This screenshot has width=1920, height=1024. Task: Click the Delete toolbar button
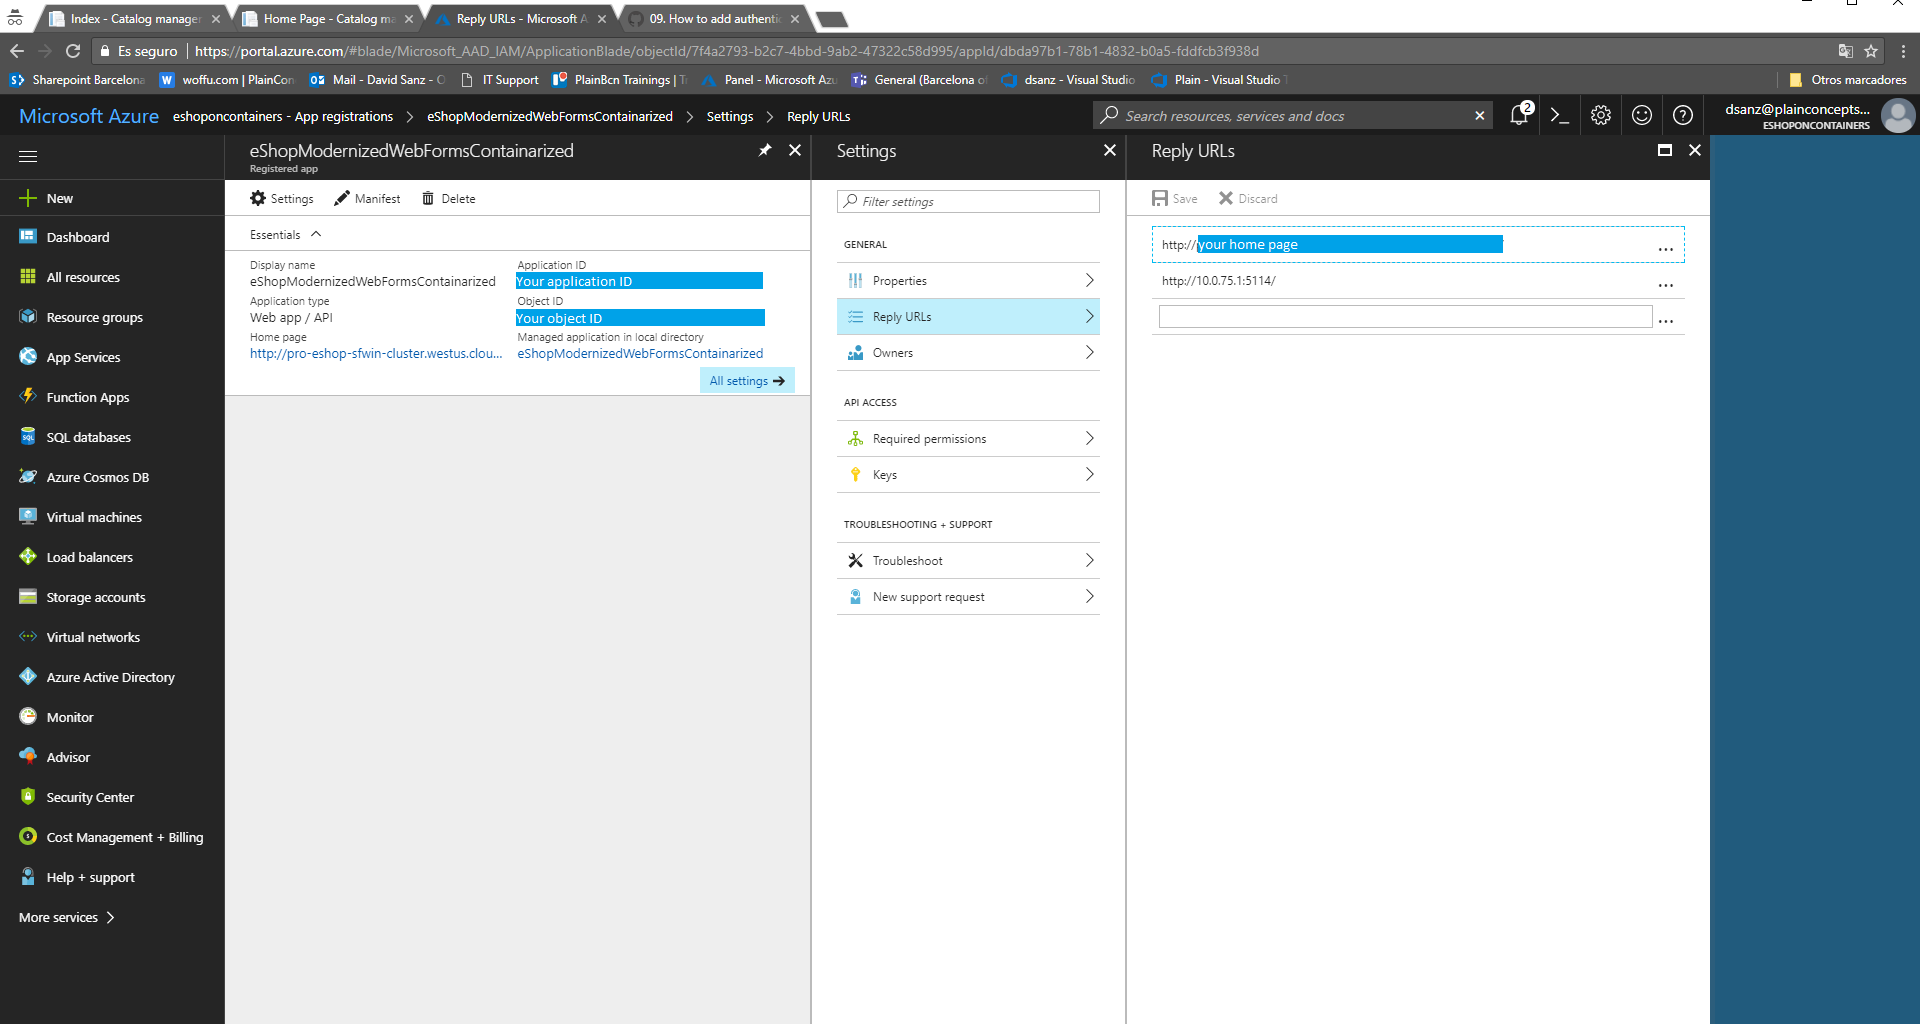point(448,198)
